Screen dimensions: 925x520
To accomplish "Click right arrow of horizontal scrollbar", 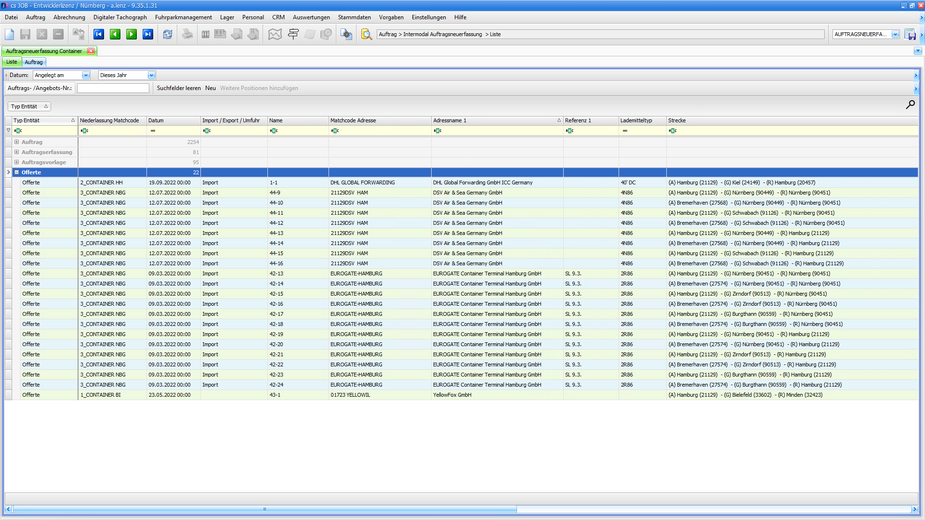I will click(915, 509).
